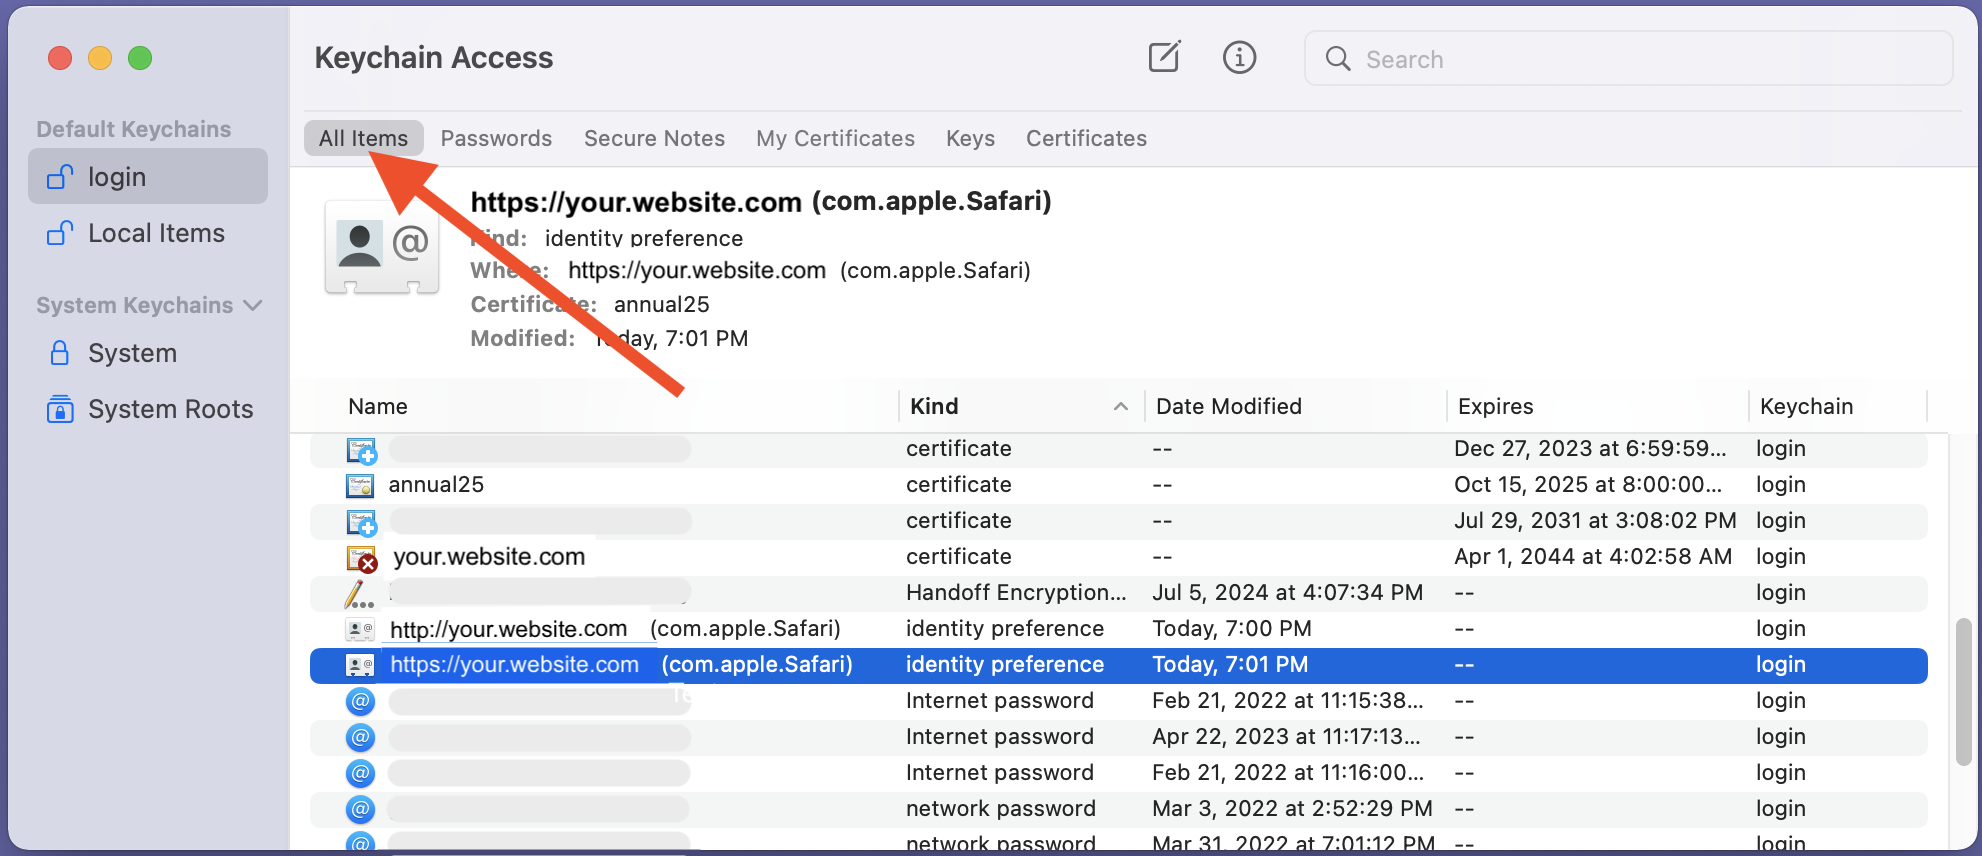Select the login keychain in sidebar
The width and height of the screenshot is (1982, 856).
click(148, 177)
